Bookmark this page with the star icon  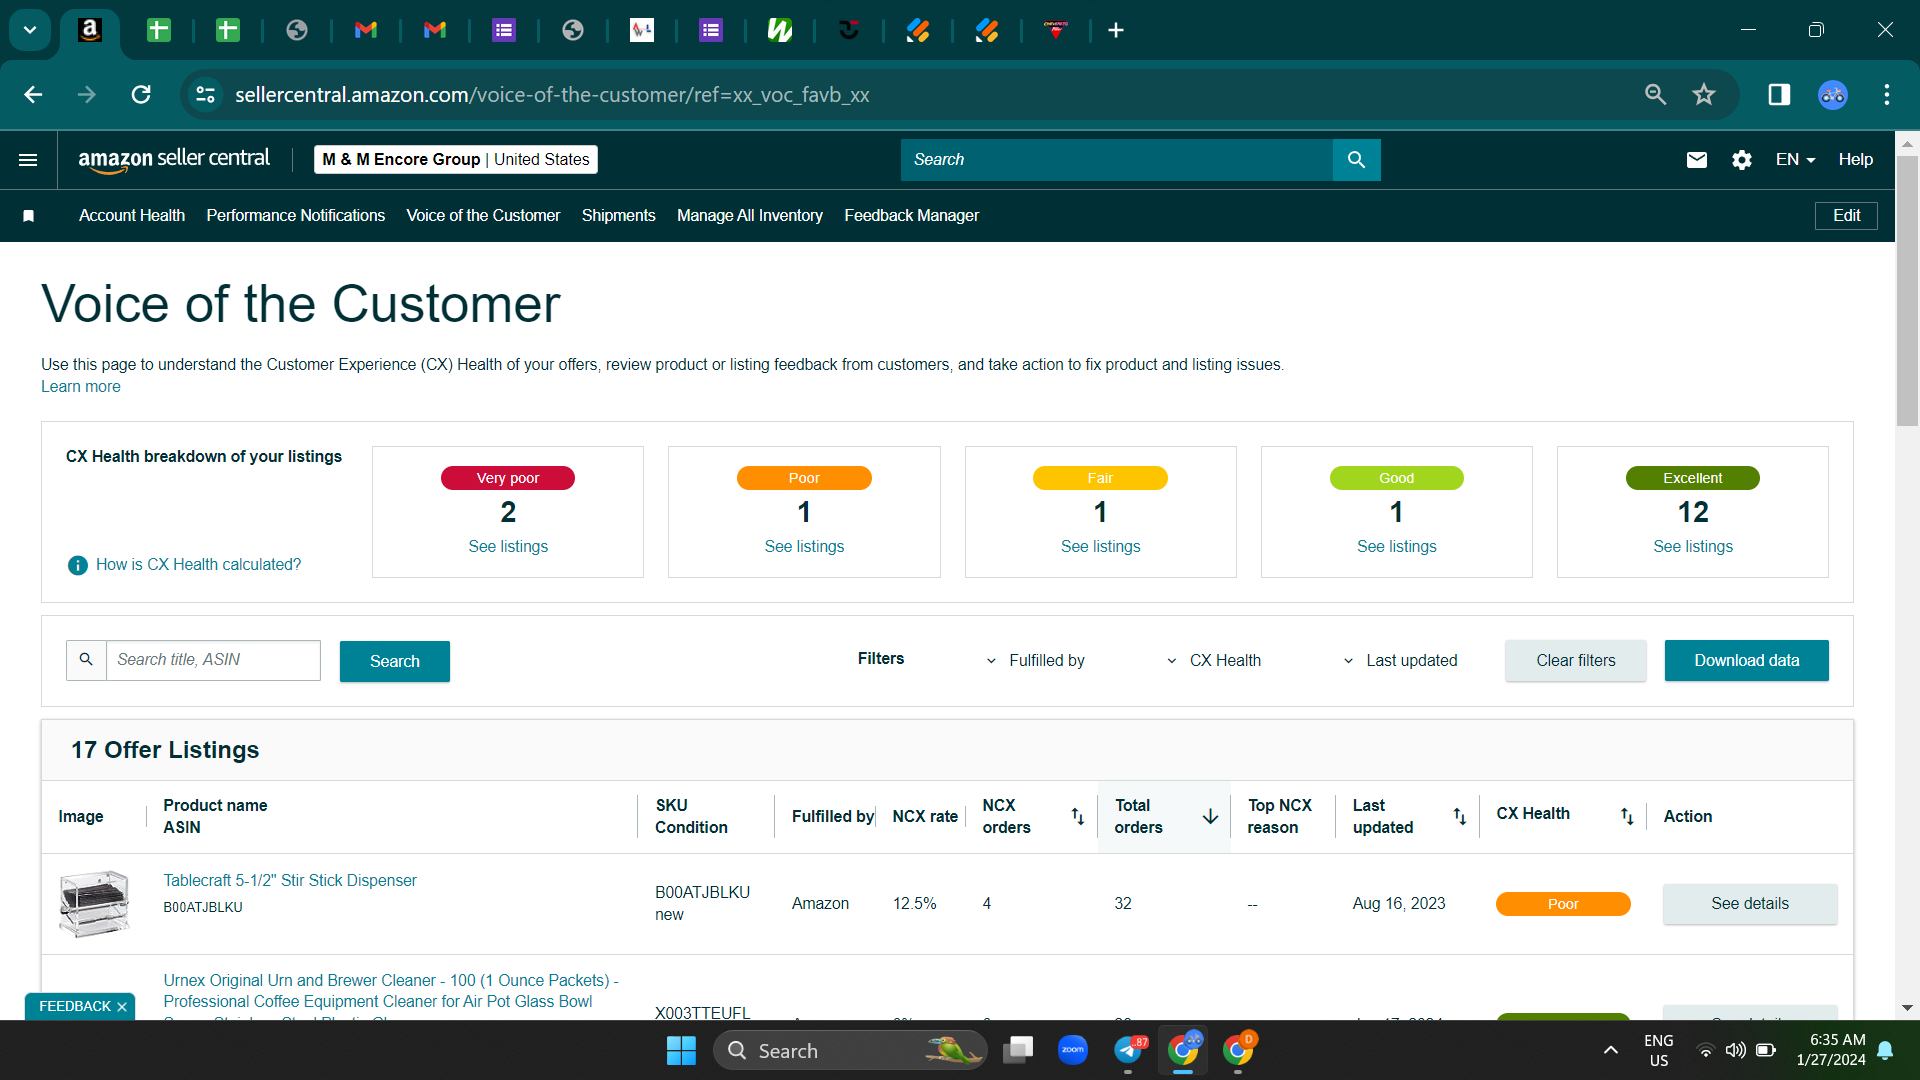click(1704, 94)
